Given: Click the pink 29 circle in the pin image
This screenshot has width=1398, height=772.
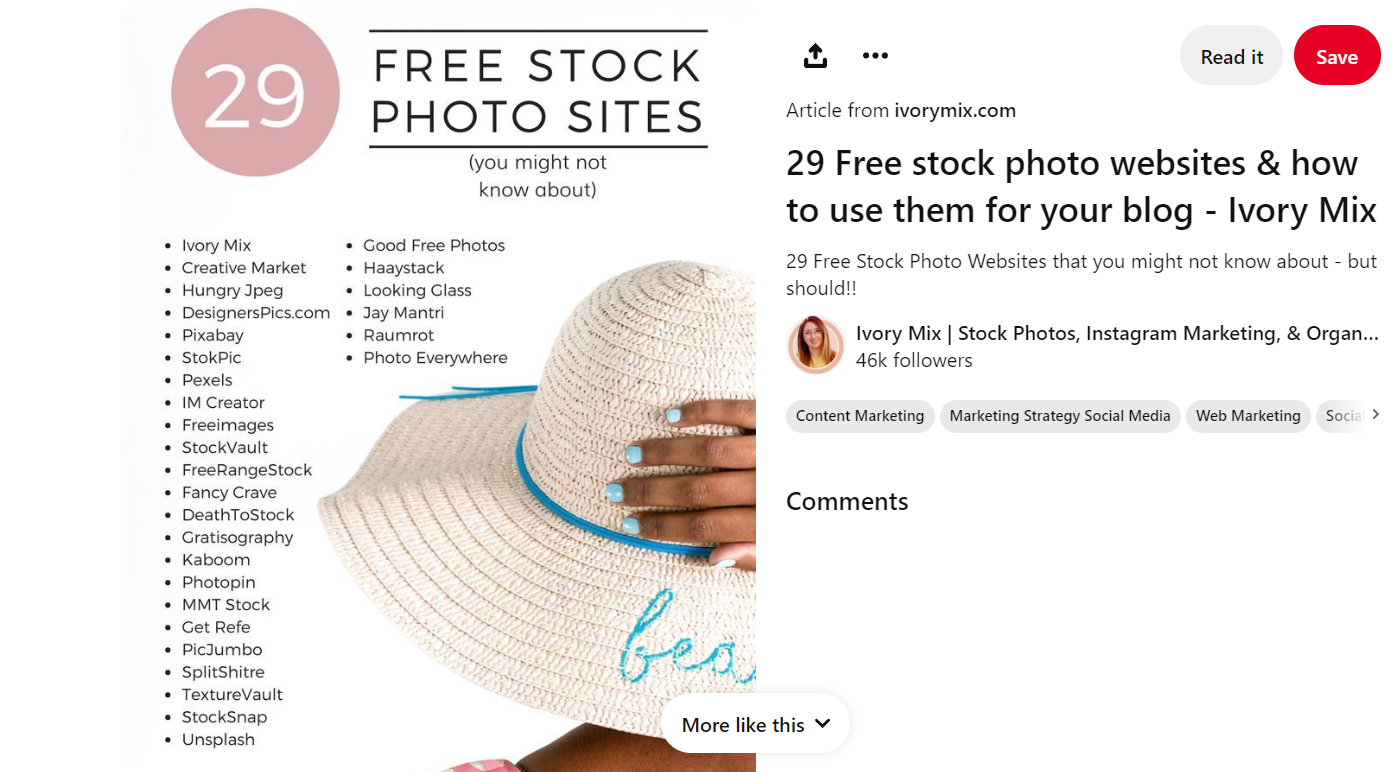Looking at the screenshot, I should (255, 92).
